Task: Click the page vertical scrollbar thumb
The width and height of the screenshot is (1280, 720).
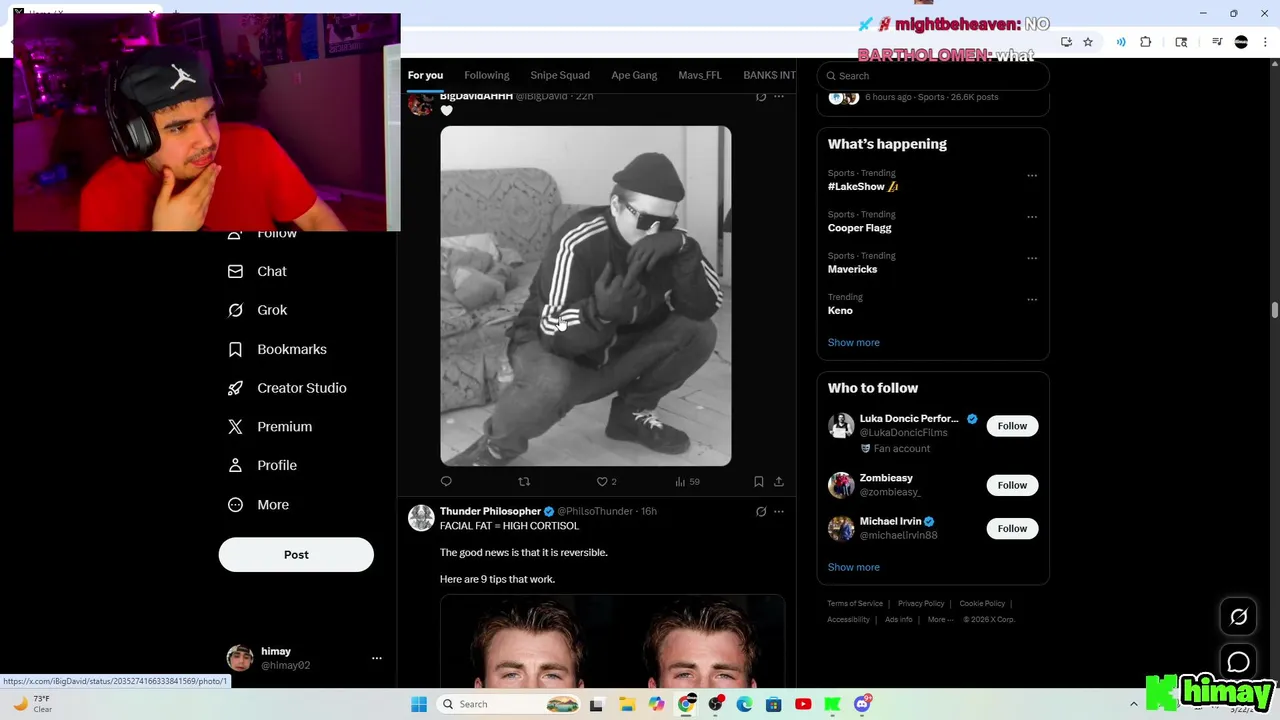Action: point(1275,310)
